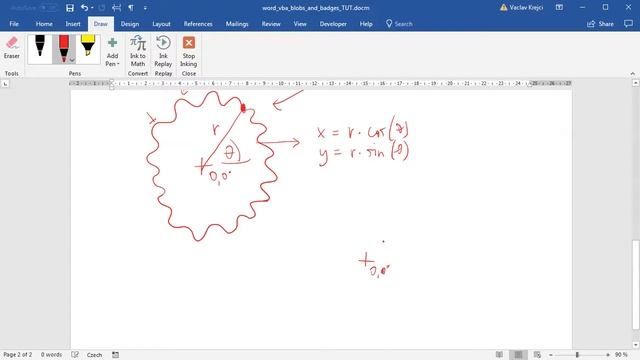640x360 pixels.
Task: Click Add Pen button
Action: point(112,52)
